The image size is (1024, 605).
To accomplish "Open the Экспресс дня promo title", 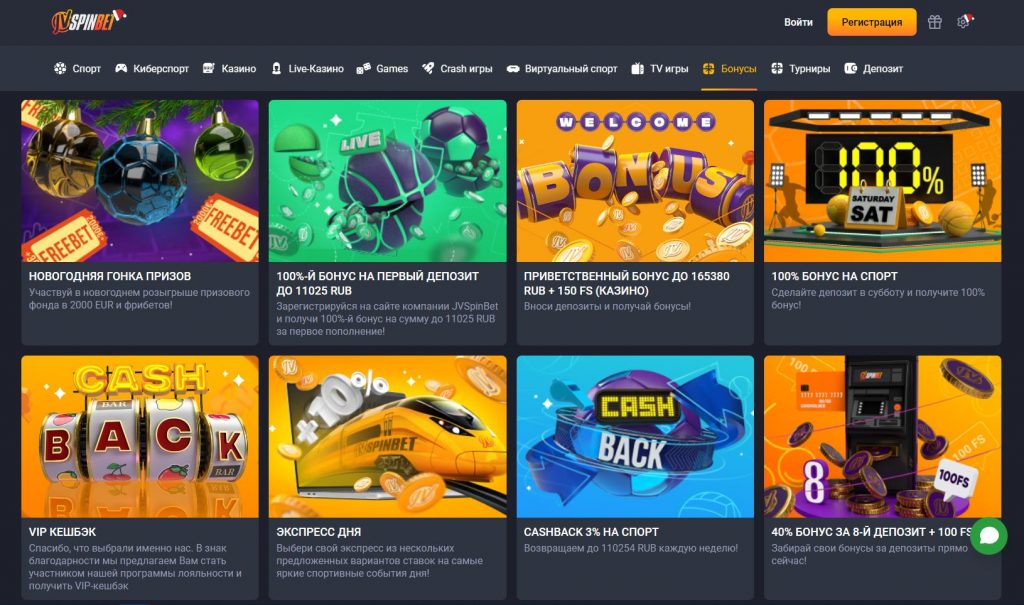I will pyautogui.click(x=319, y=532).
